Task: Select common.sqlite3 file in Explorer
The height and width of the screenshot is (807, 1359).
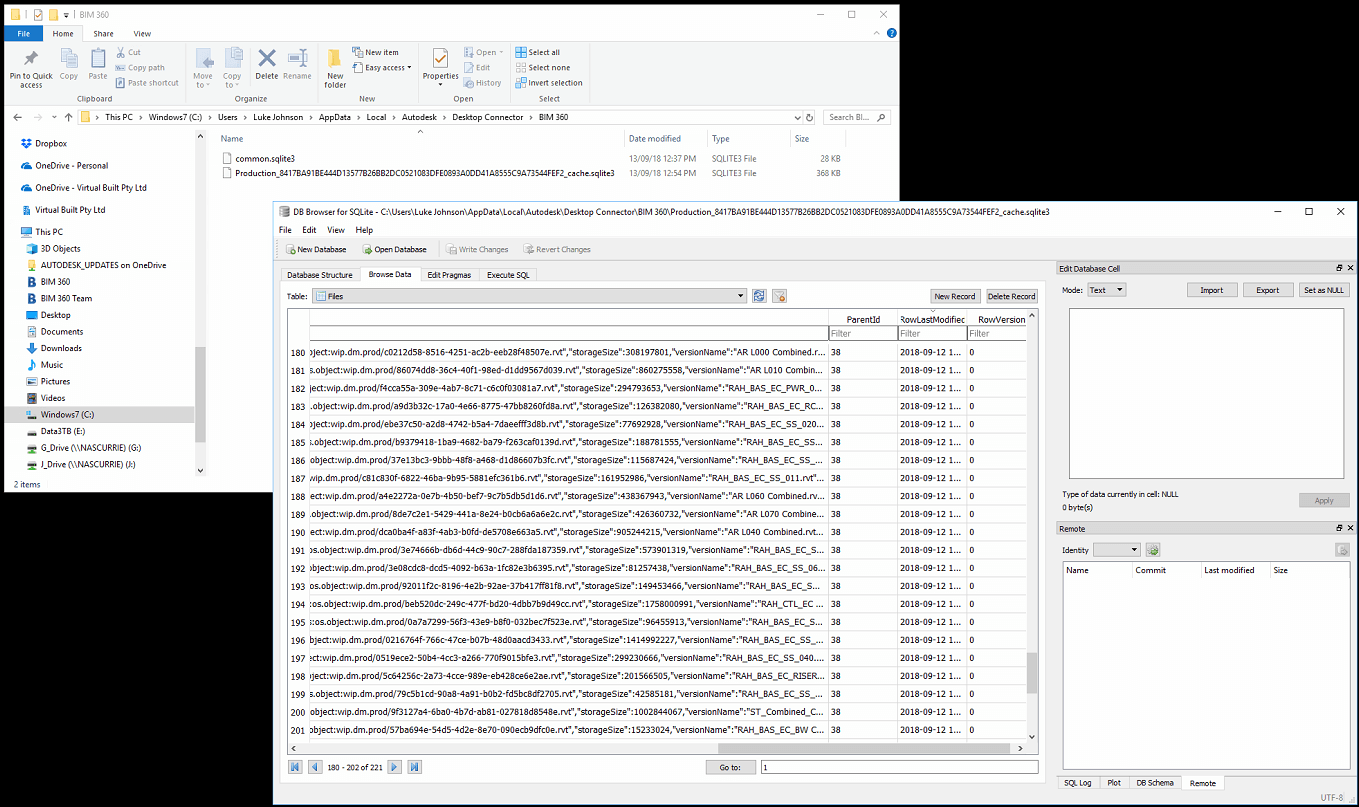Action: 258,158
